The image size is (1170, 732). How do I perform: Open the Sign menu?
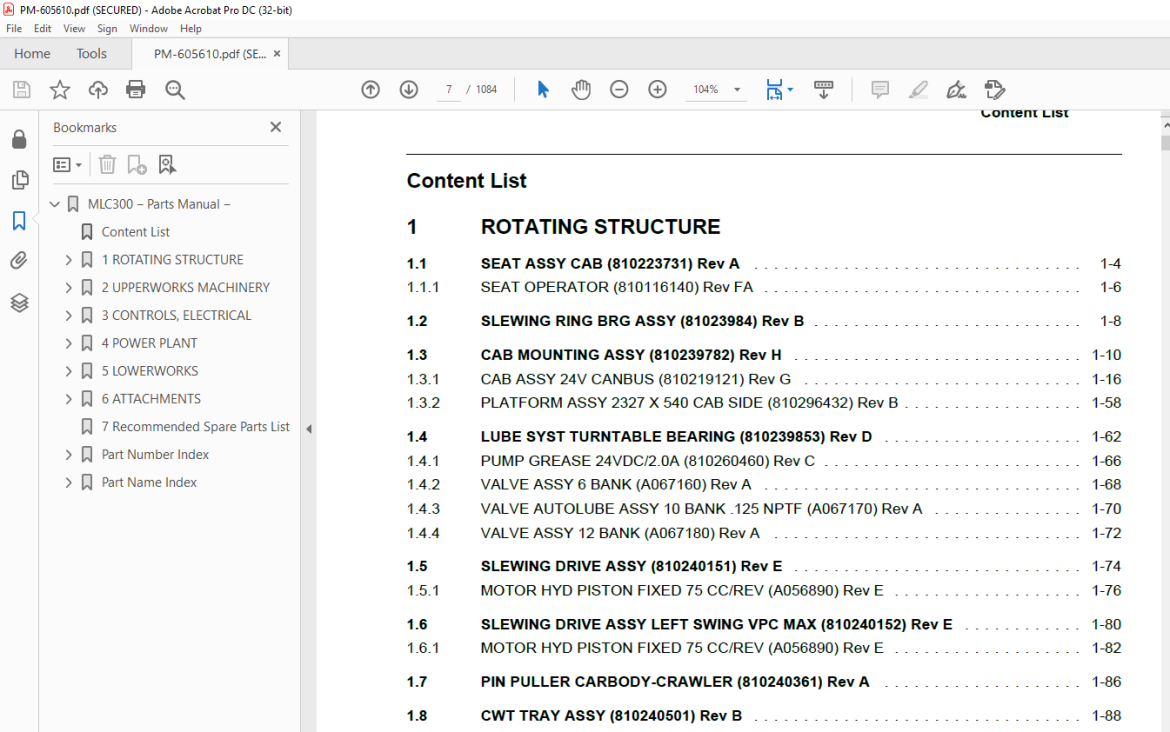coord(107,28)
